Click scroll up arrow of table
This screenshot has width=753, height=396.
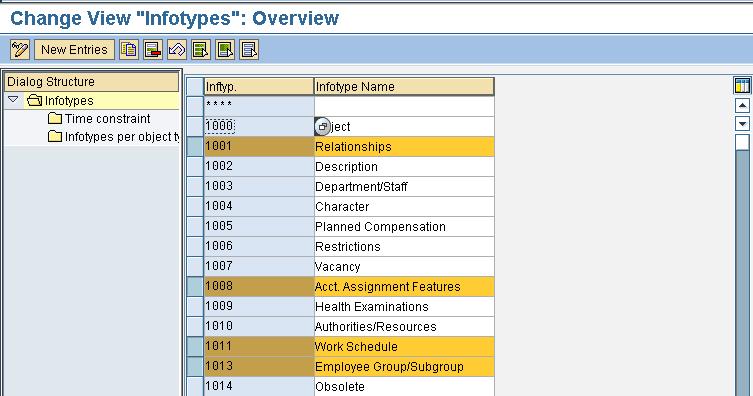click(742, 105)
